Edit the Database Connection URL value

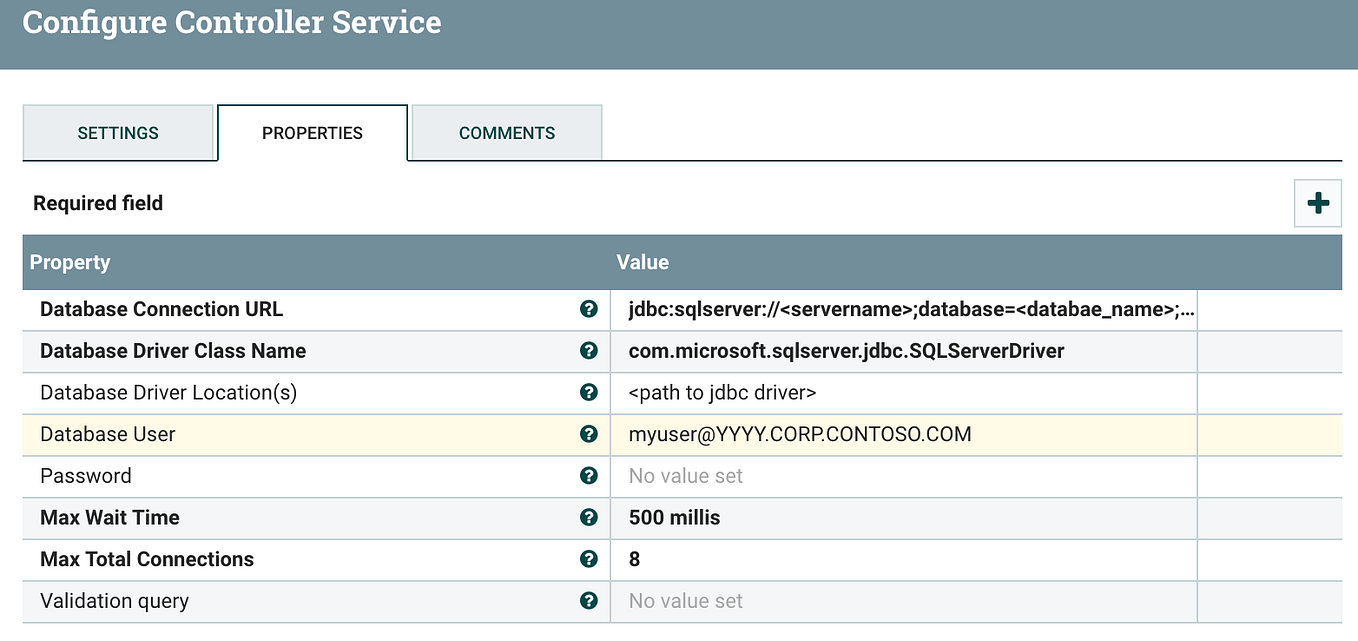point(900,309)
